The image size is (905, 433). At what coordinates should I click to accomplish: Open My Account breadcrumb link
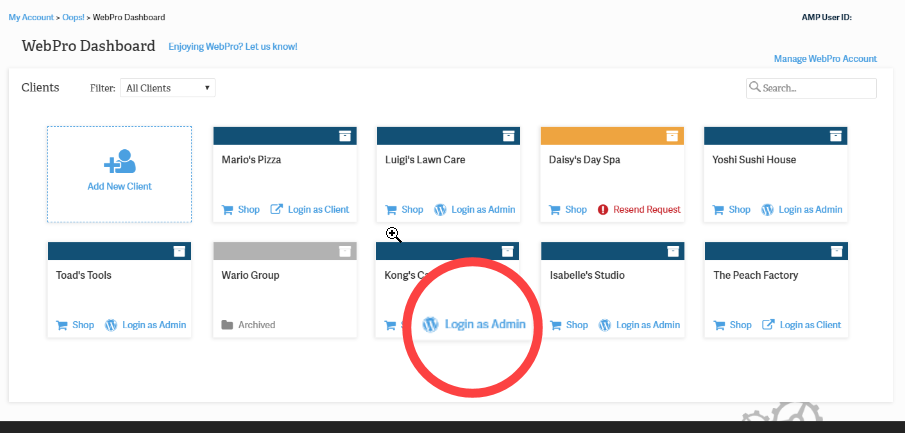click(x=28, y=17)
